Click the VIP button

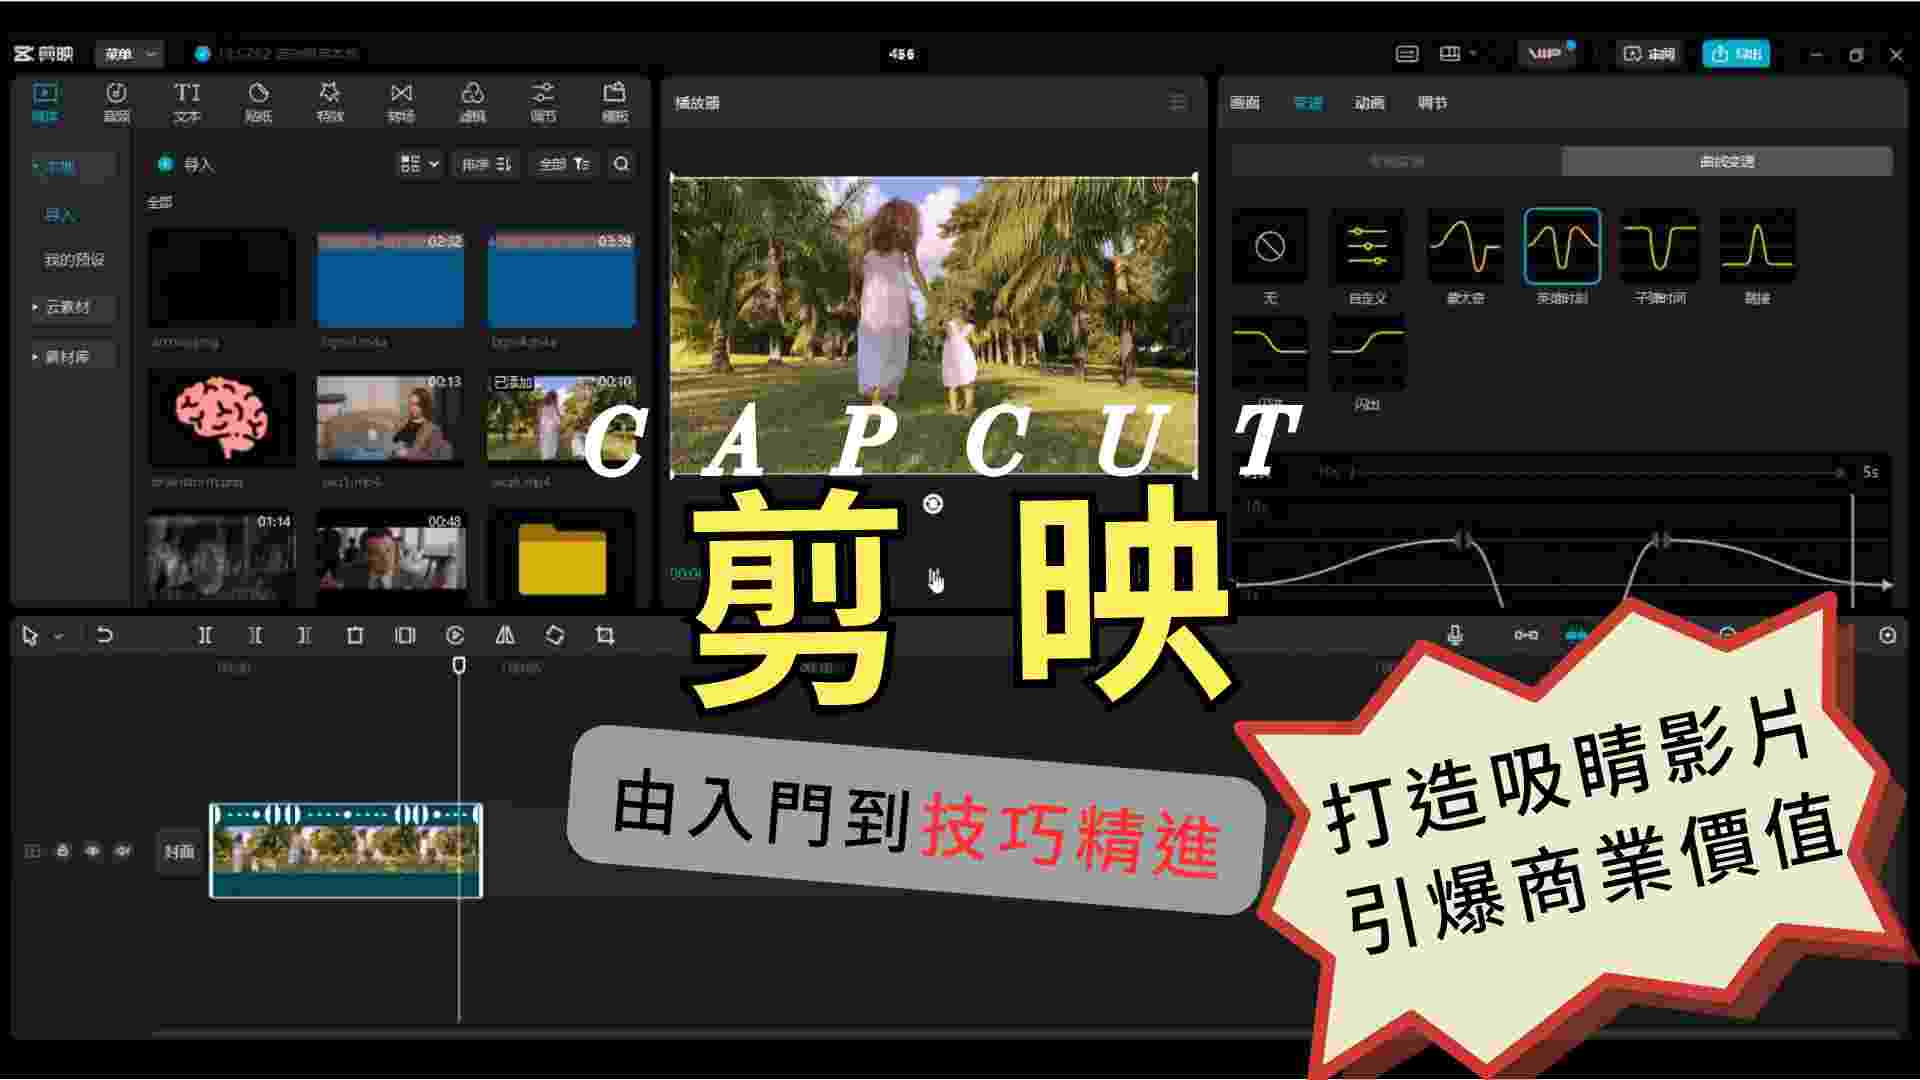[1547, 54]
